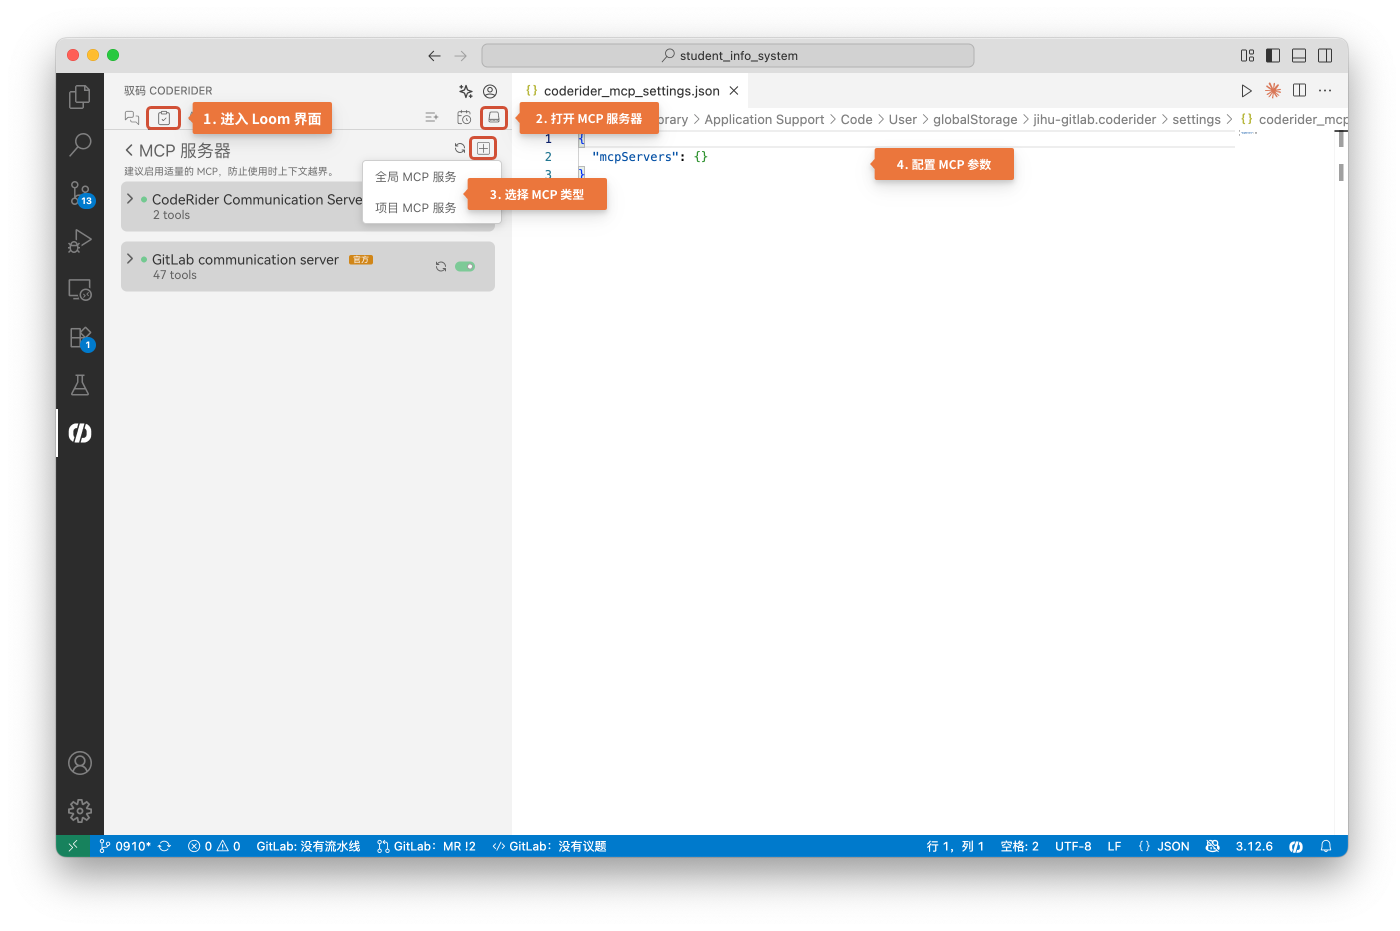
Task: Click the add MCP server plus icon
Action: [483, 148]
